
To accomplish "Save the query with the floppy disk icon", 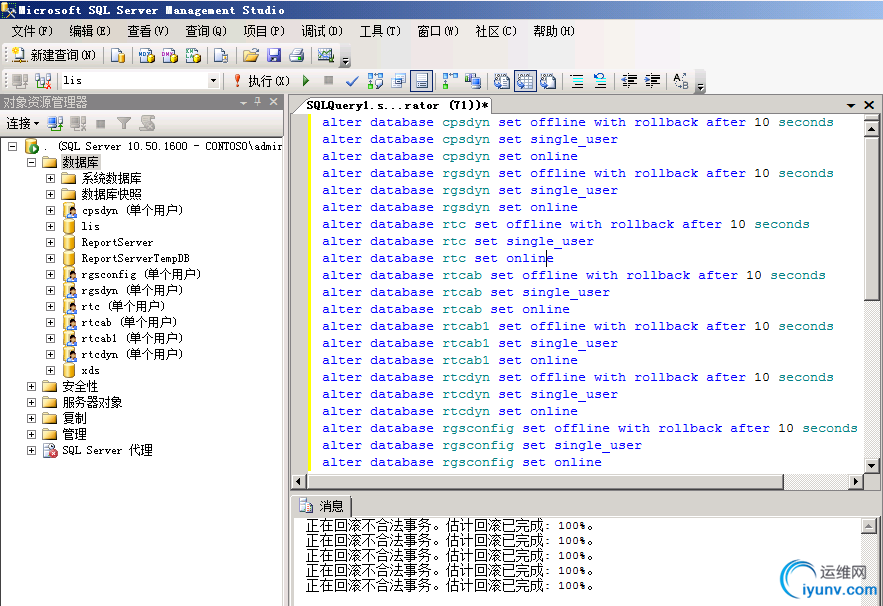I will pyautogui.click(x=274, y=55).
